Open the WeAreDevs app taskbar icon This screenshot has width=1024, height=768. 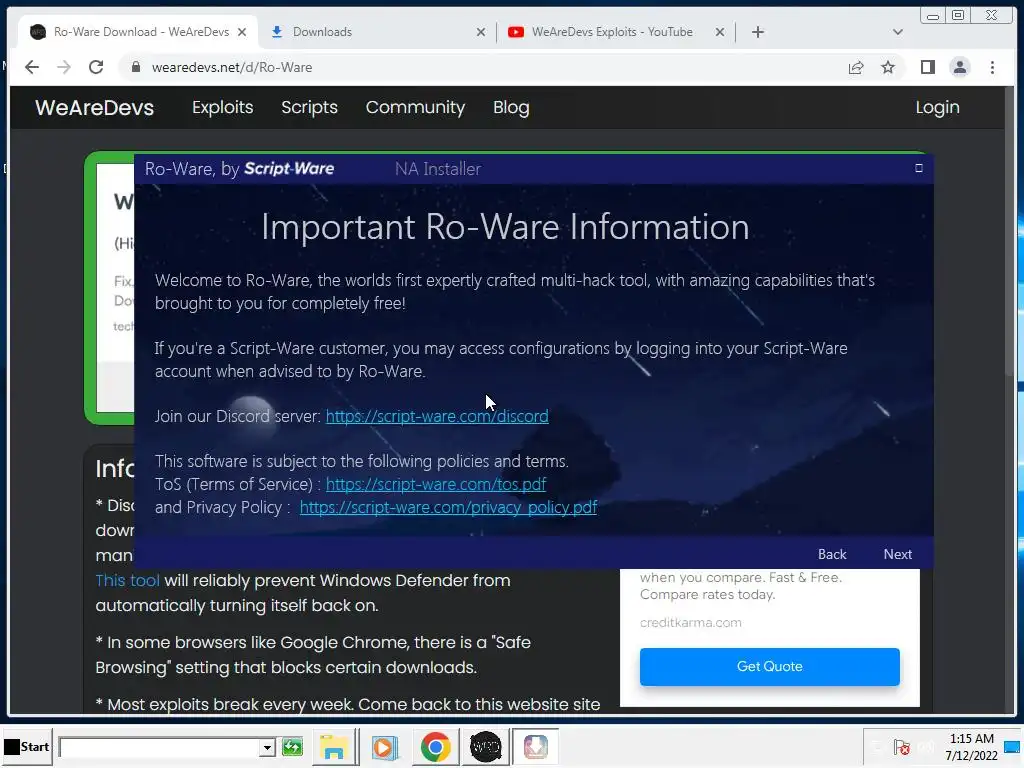click(x=485, y=746)
